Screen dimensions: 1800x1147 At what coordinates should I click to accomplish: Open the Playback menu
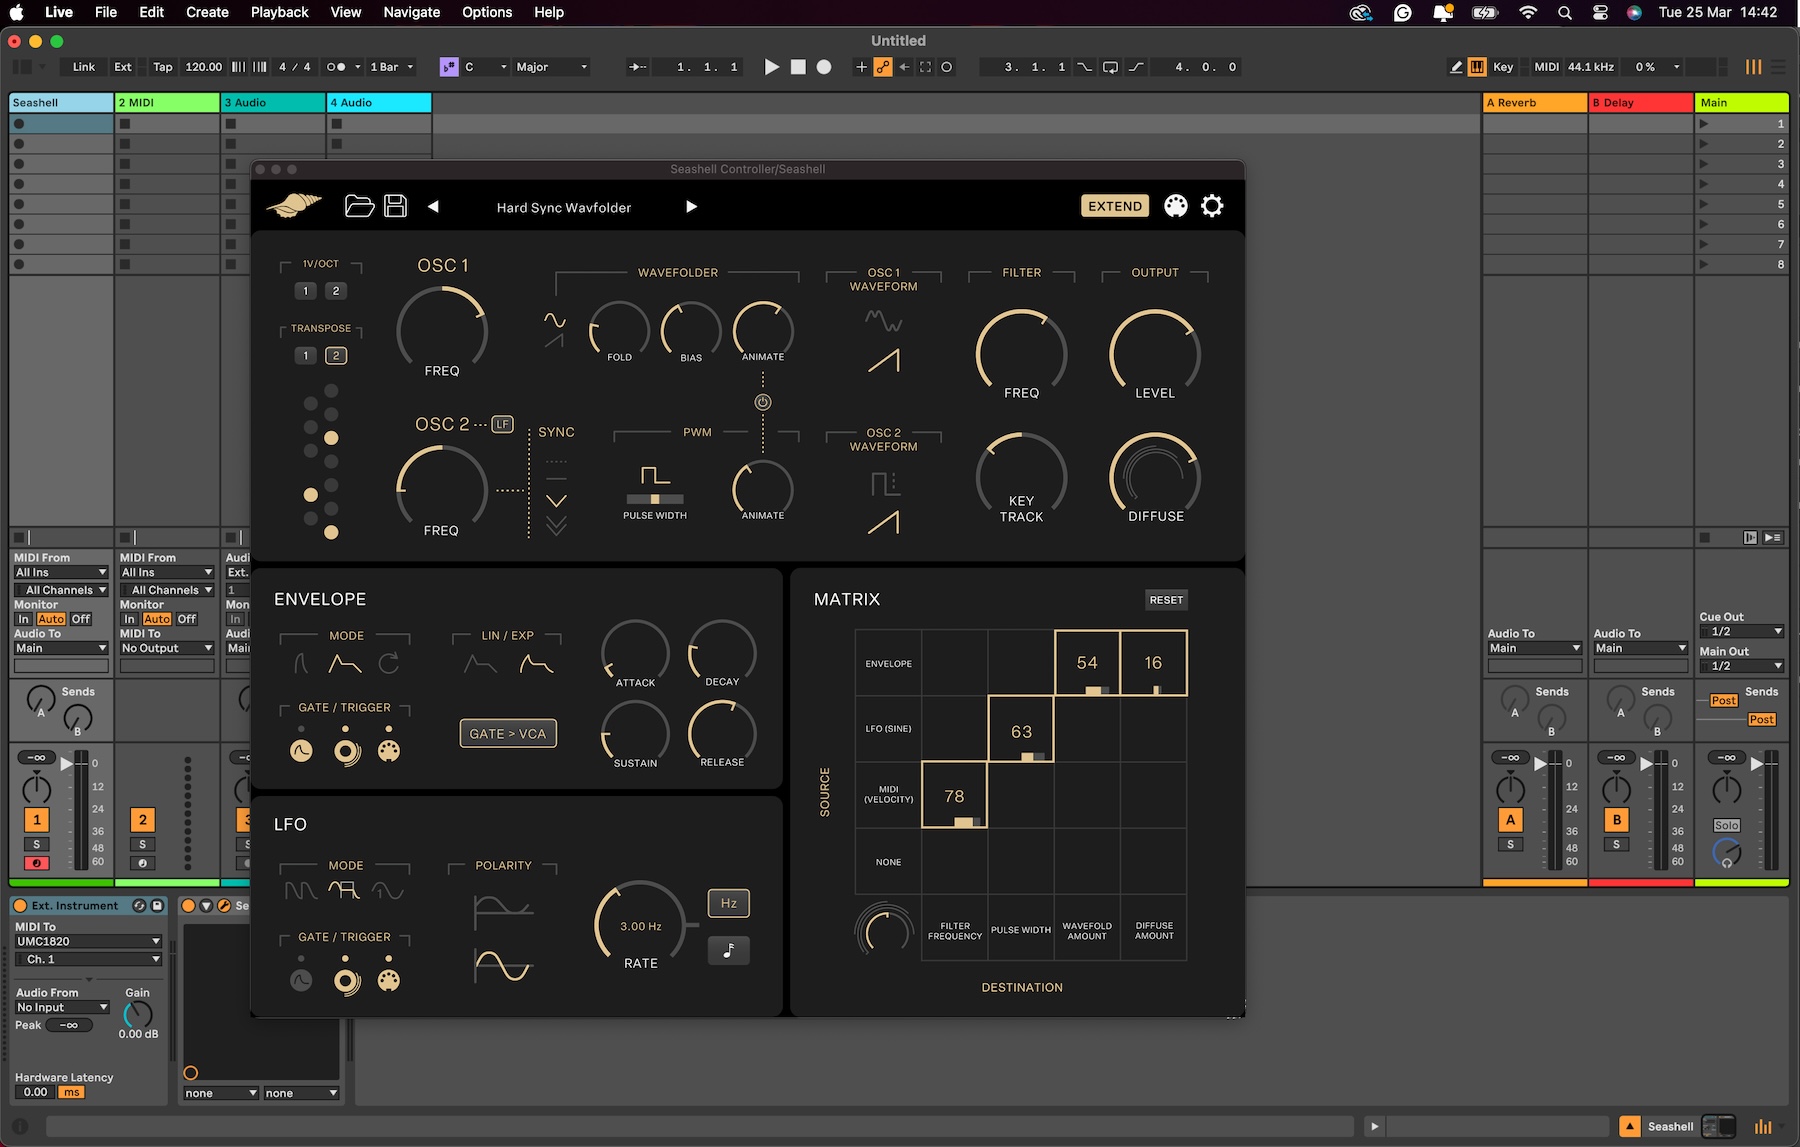click(279, 12)
